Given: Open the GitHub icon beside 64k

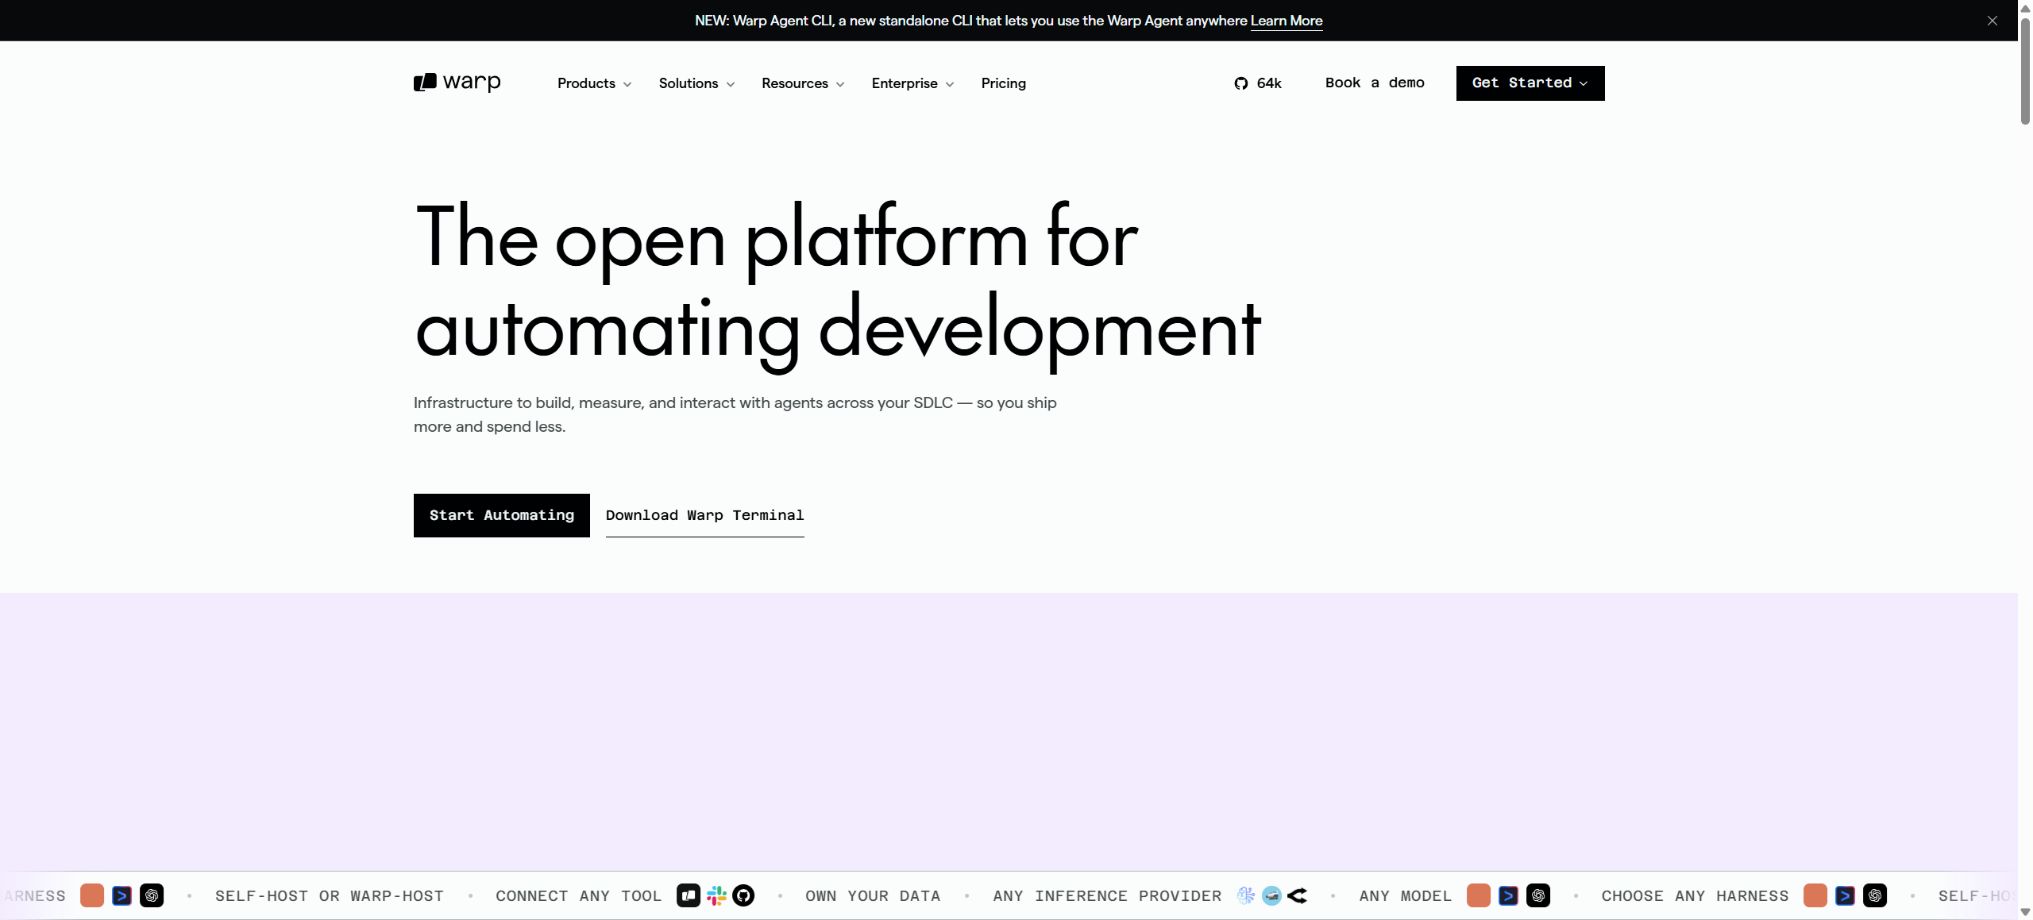Looking at the screenshot, I should (1241, 84).
